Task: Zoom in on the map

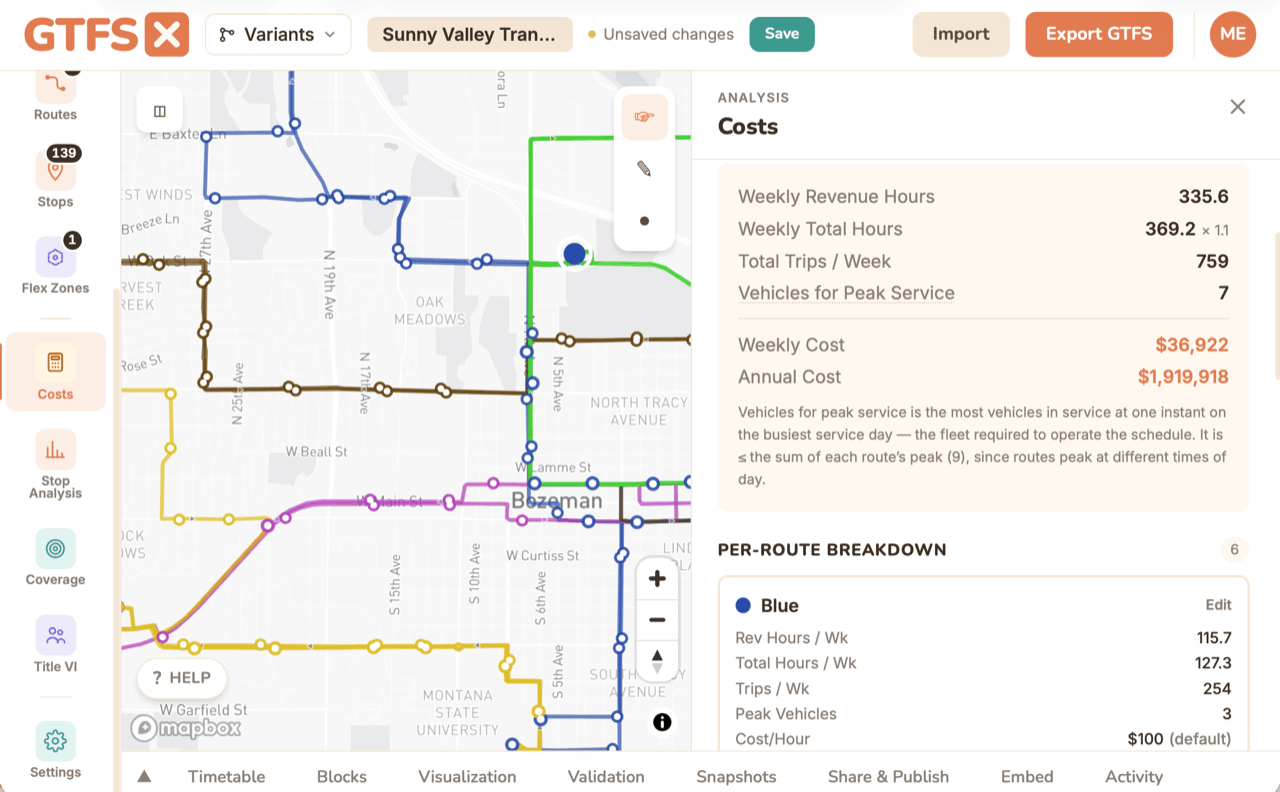Action: tap(657, 578)
